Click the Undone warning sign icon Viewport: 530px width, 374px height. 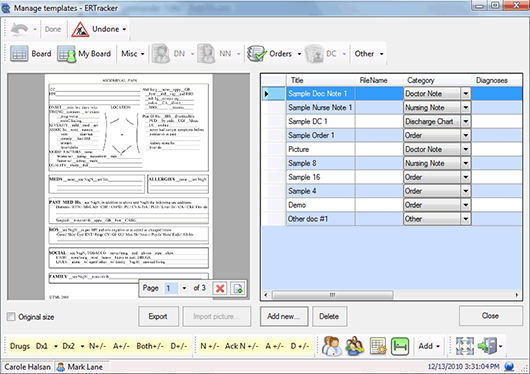point(80,29)
